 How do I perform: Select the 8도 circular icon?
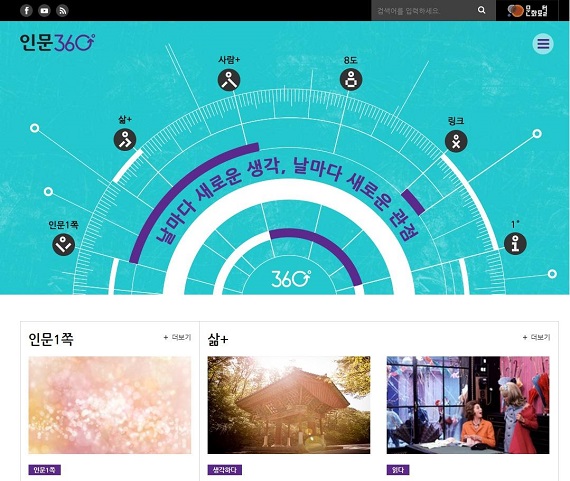click(351, 80)
